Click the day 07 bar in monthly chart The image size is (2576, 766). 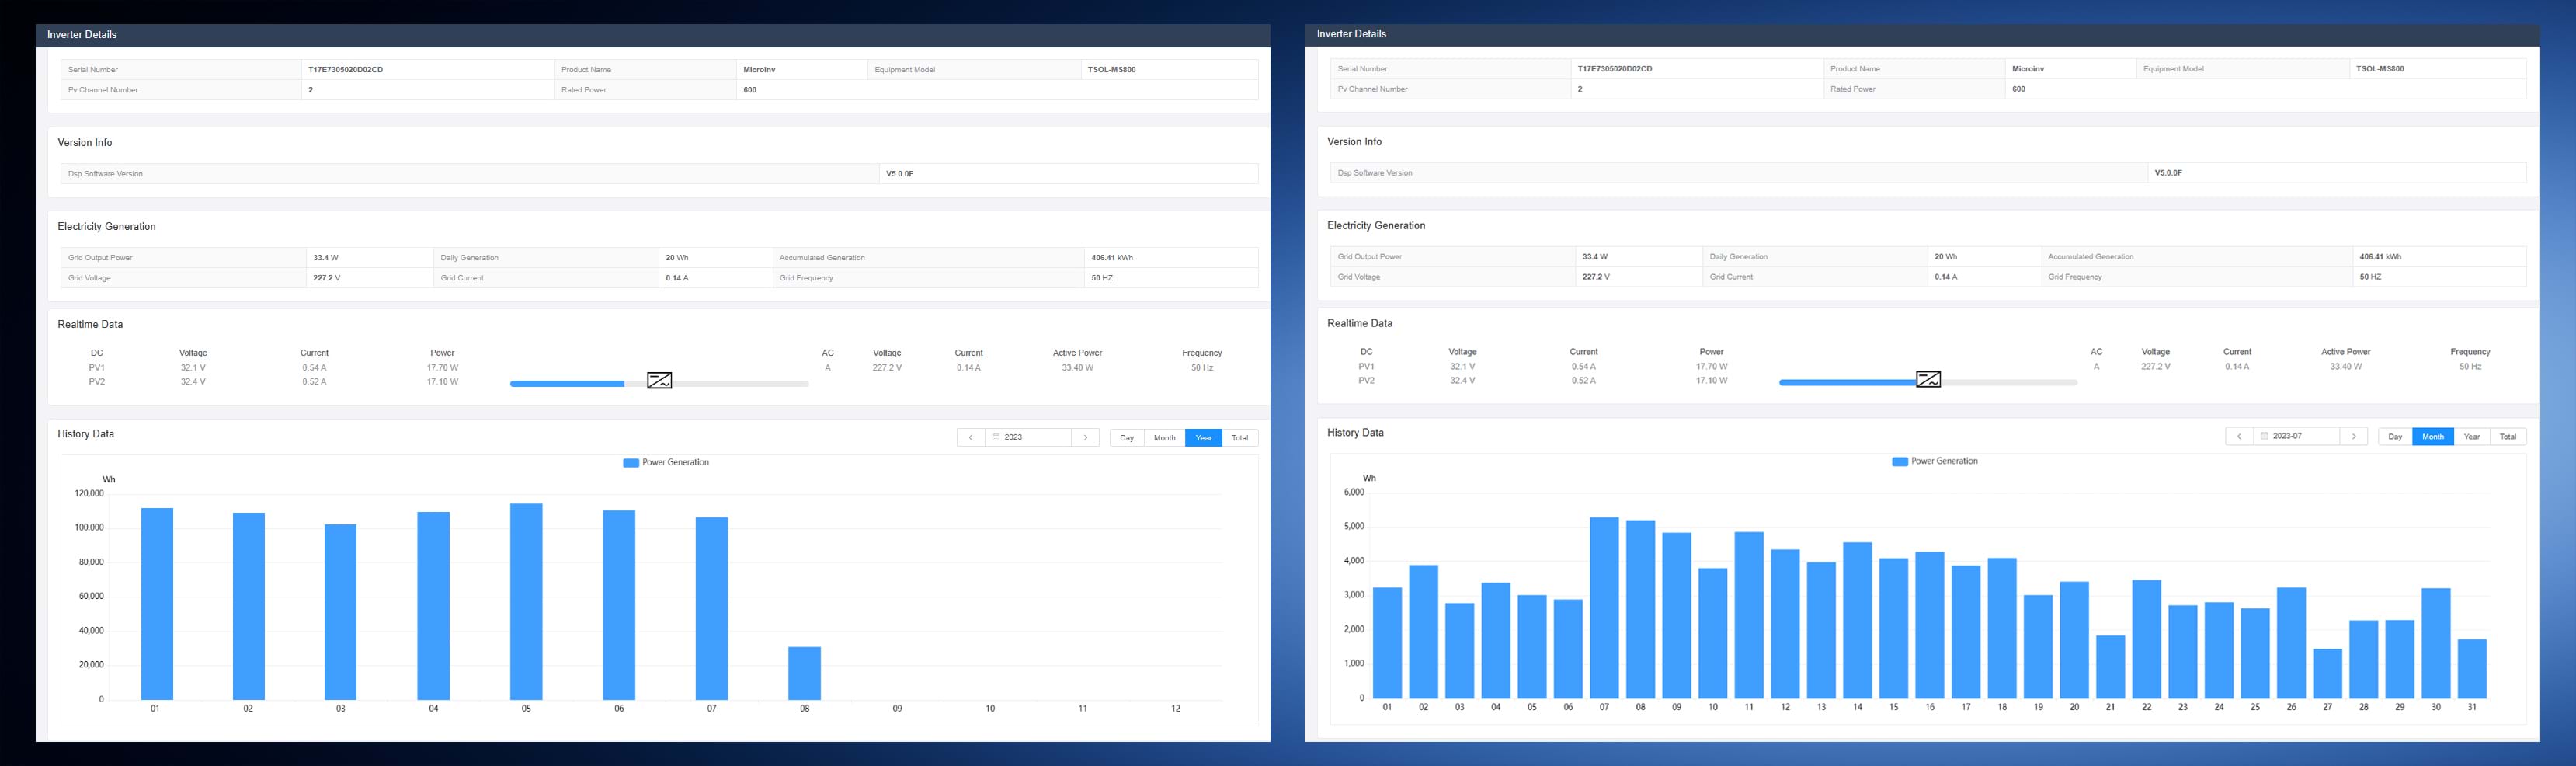[1604, 608]
